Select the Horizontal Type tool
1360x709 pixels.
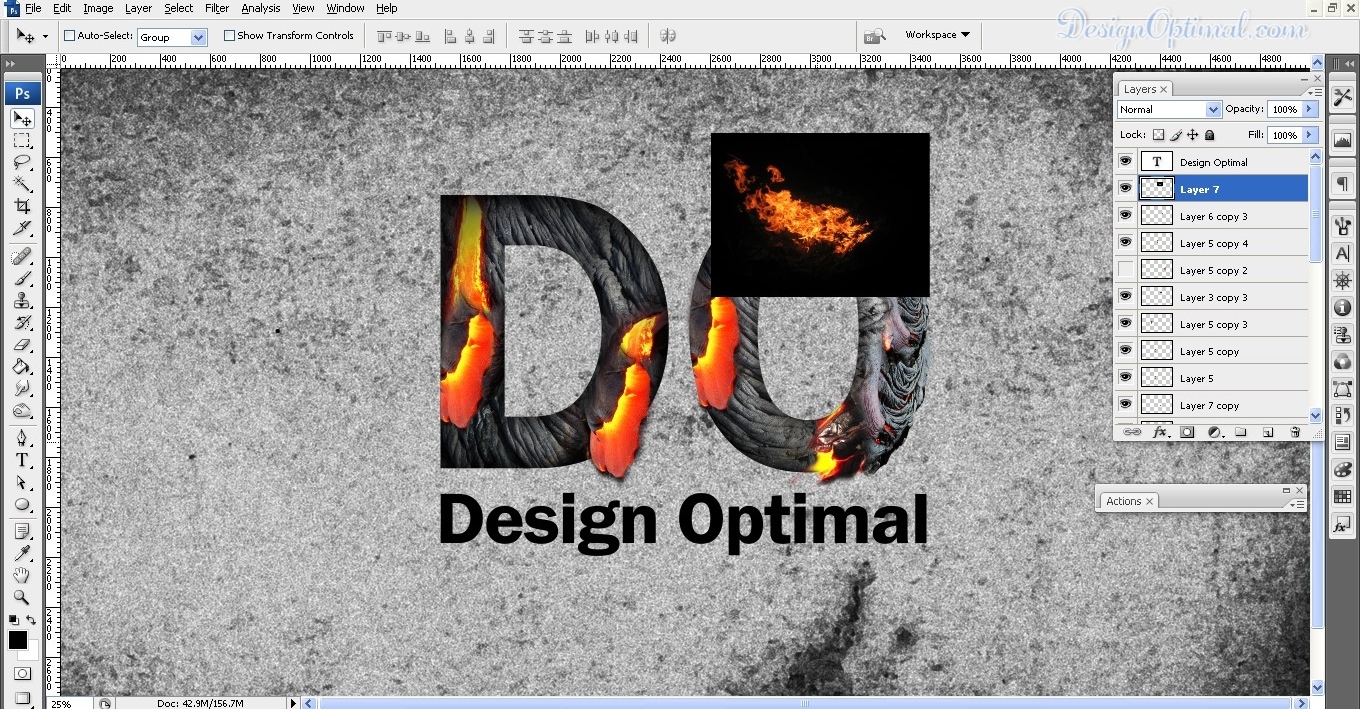click(22, 460)
